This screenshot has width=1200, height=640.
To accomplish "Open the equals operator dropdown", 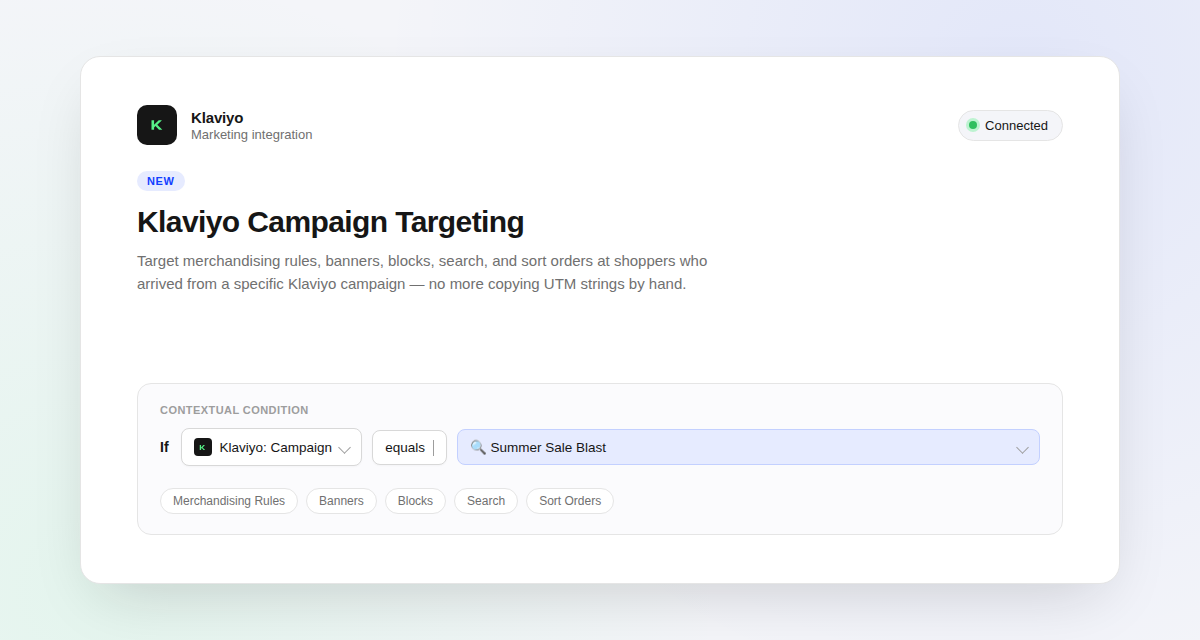I will coord(409,447).
